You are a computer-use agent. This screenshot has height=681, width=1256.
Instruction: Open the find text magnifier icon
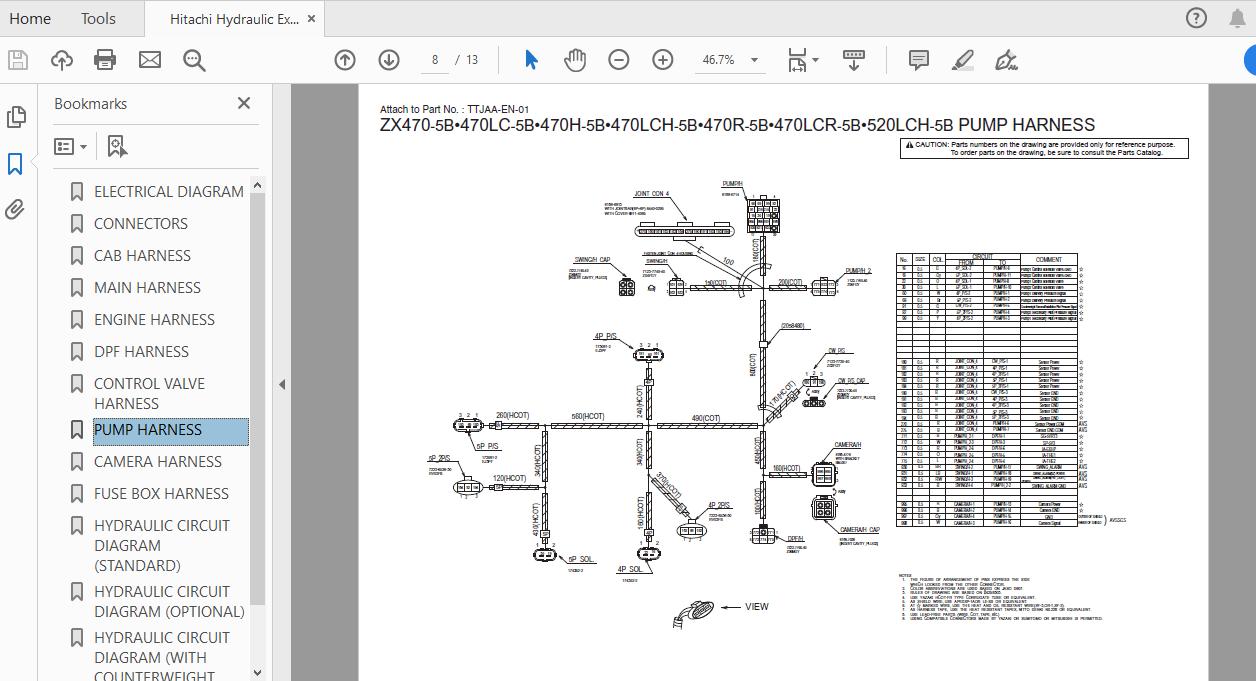tap(194, 60)
